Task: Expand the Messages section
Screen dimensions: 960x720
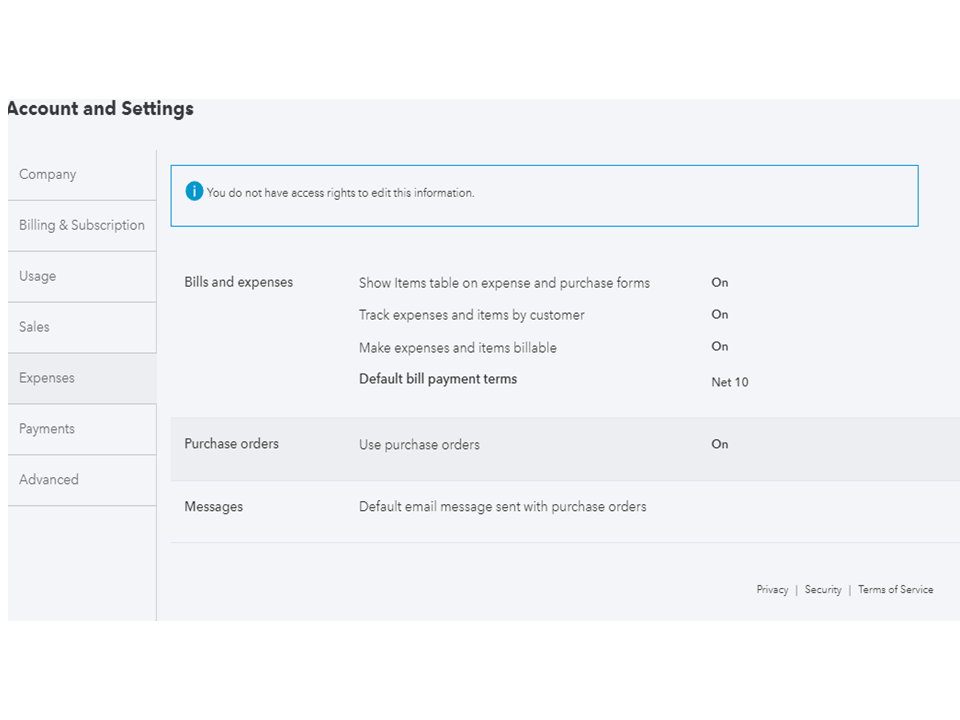Action: (214, 507)
